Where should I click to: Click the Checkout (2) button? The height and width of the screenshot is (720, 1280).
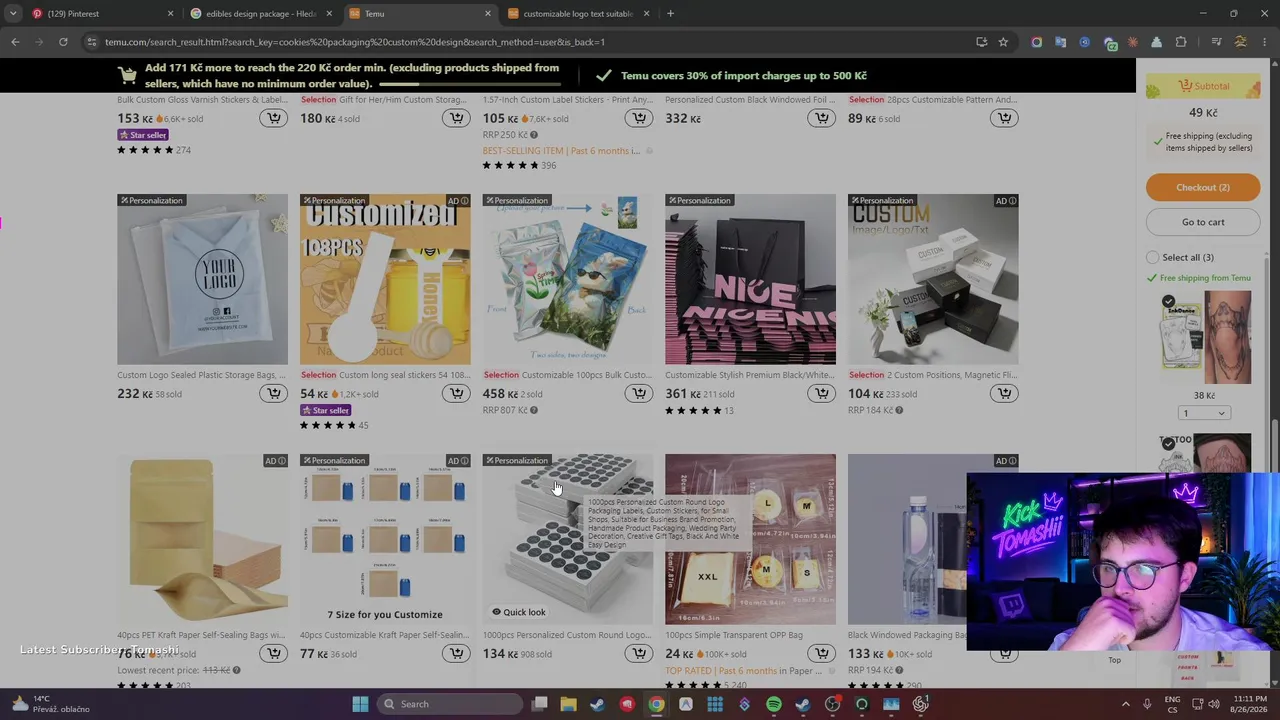(x=1203, y=187)
